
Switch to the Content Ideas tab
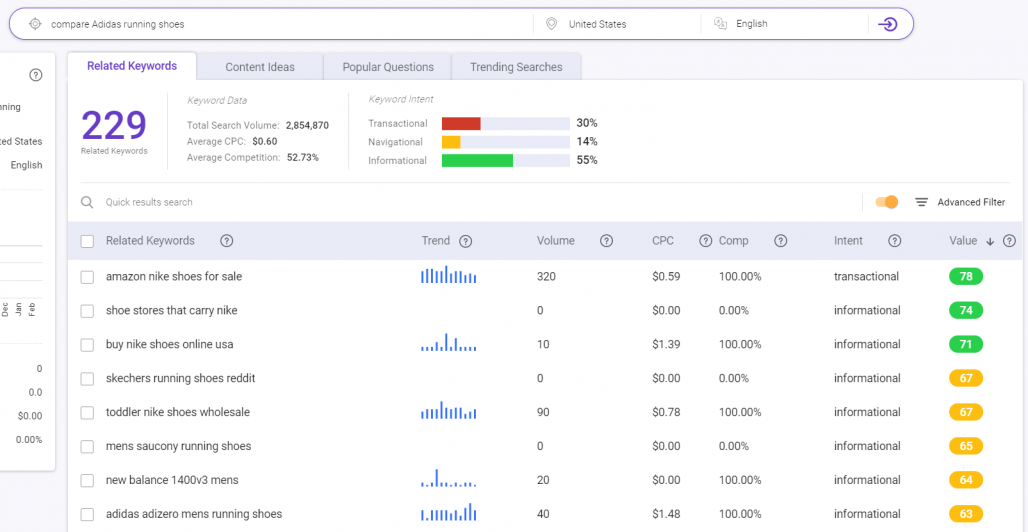coord(260,67)
